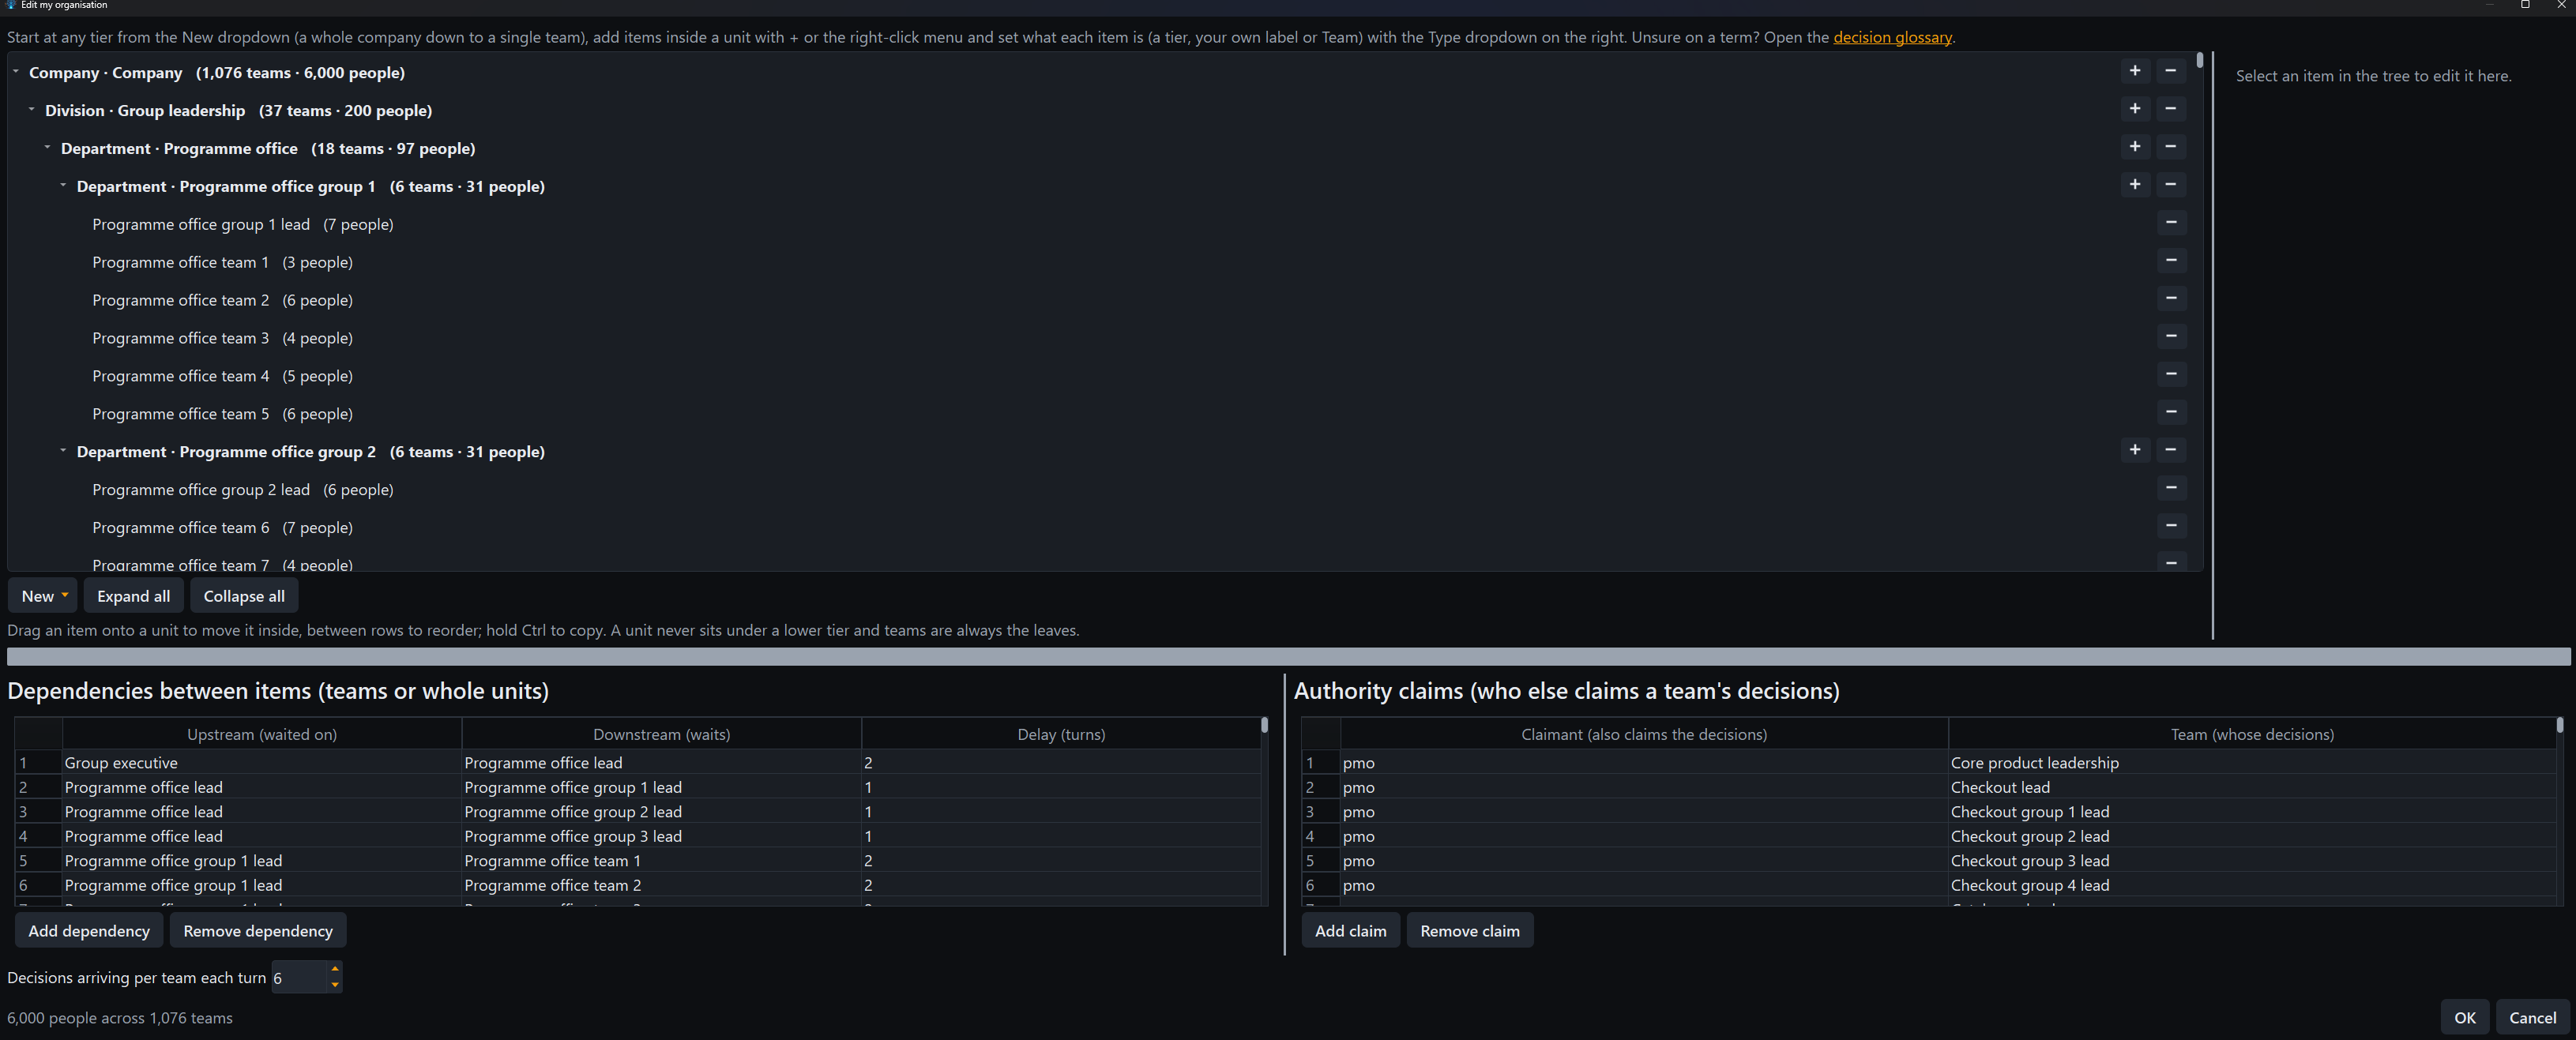Image resolution: width=2576 pixels, height=1040 pixels.
Task: Increase decisions arriving per team value
Action: [335, 969]
